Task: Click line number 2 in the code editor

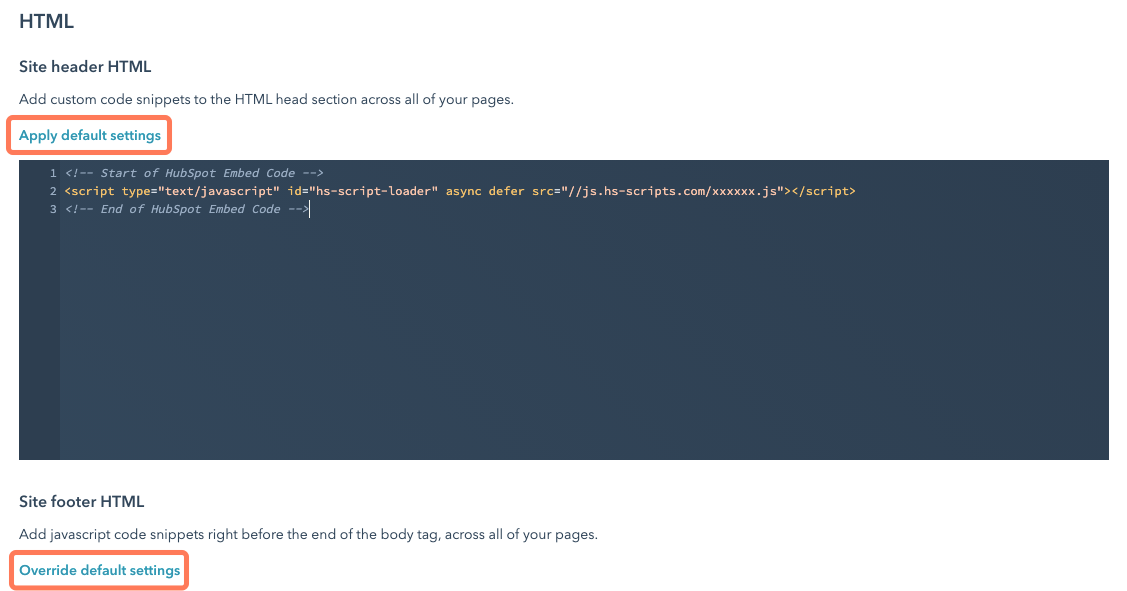Action: 54,190
